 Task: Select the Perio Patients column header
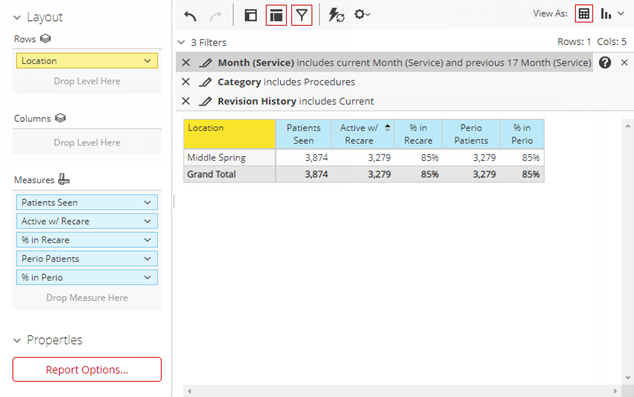pos(471,134)
